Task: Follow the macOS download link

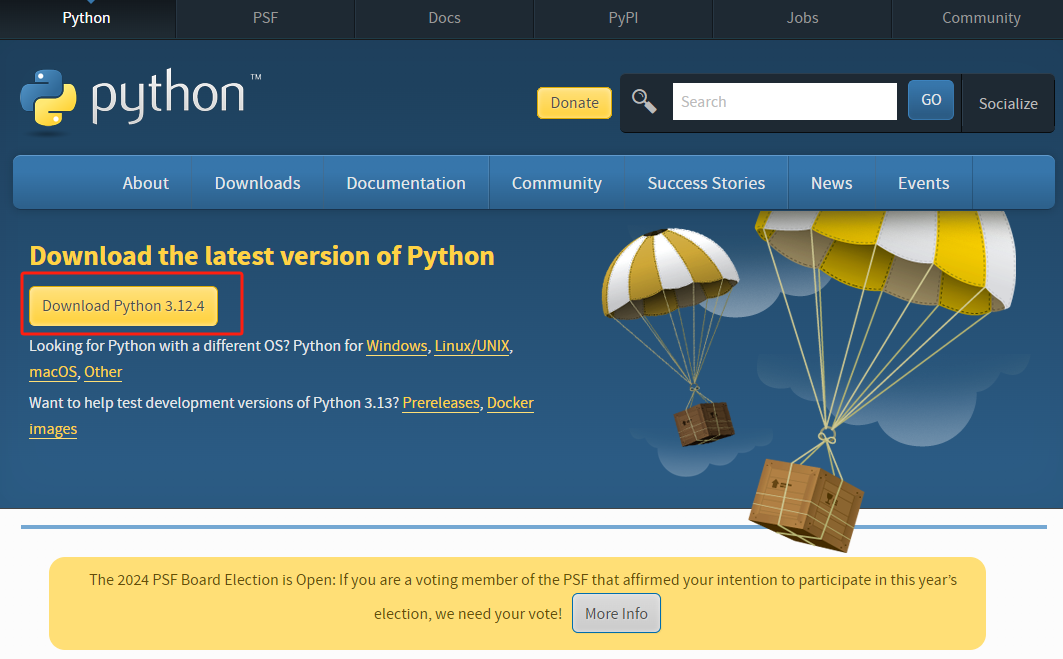Action: pos(53,372)
